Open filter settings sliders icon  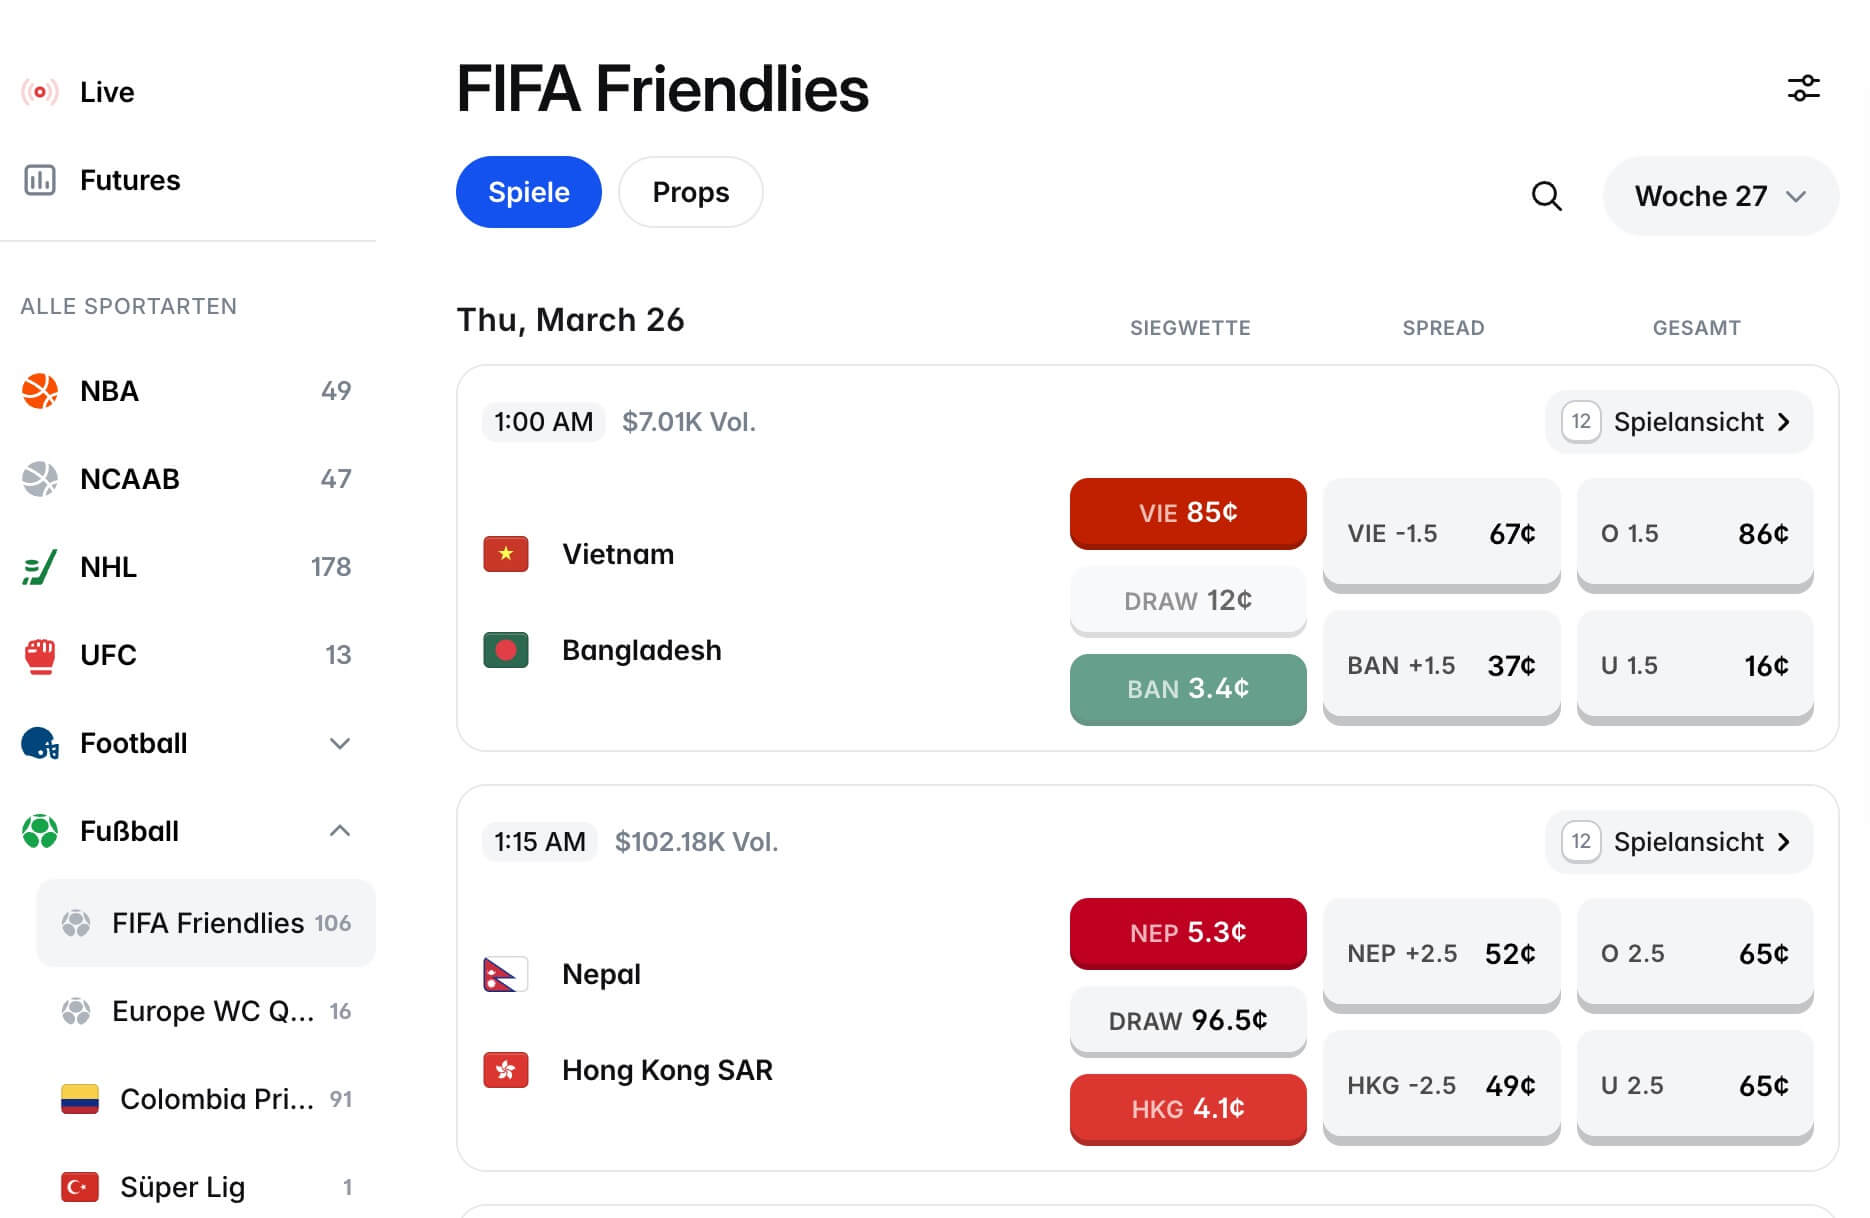(x=1803, y=89)
